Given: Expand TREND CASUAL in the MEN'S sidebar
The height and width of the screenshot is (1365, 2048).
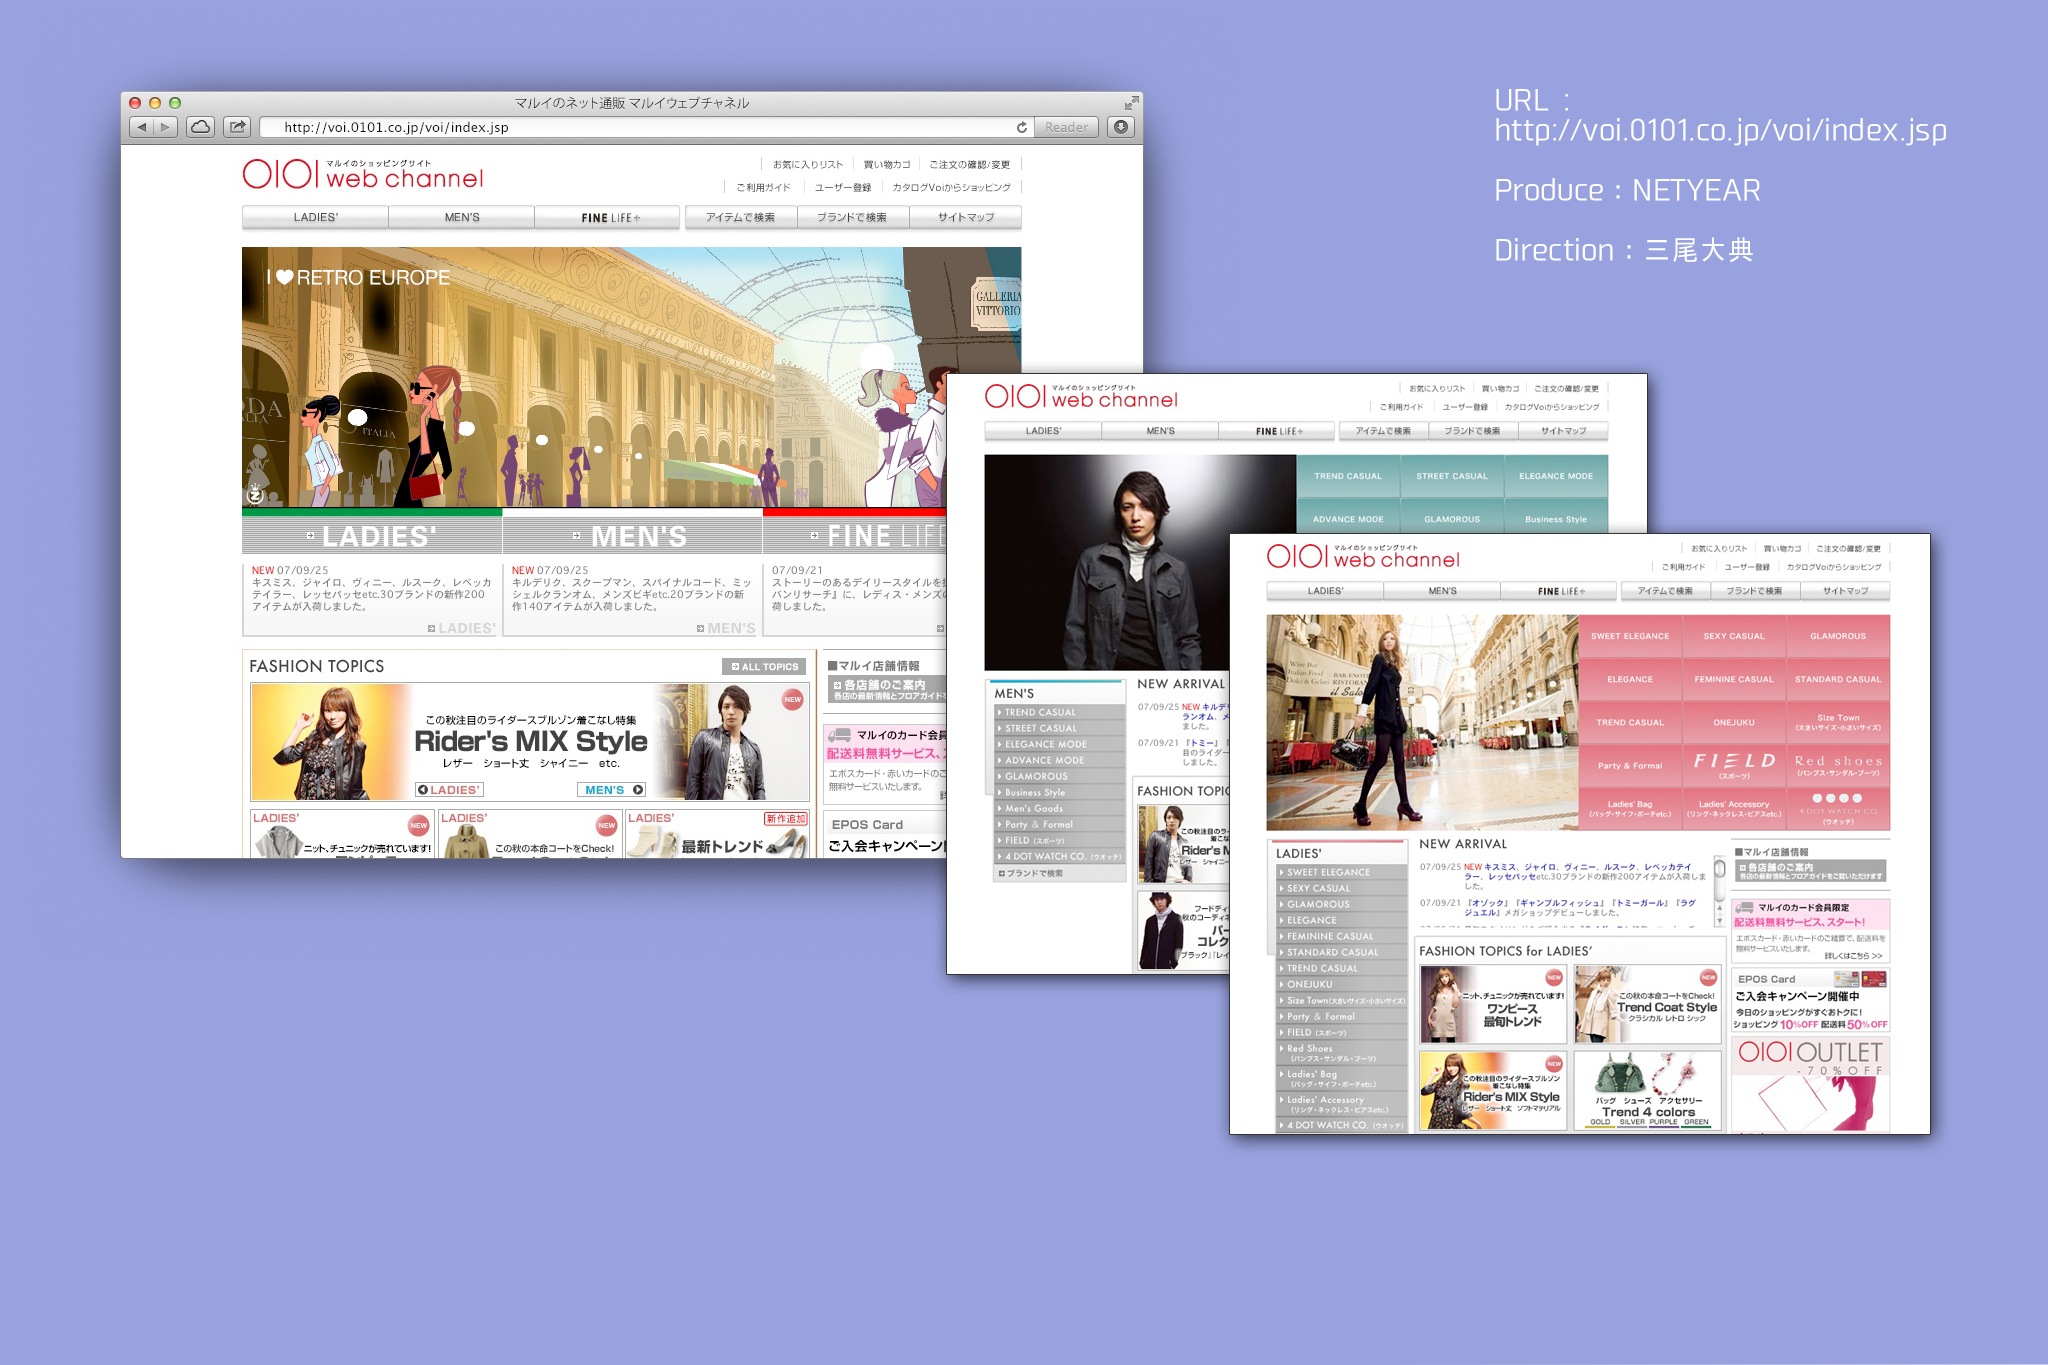Looking at the screenshot, I should click(1040, 712).
